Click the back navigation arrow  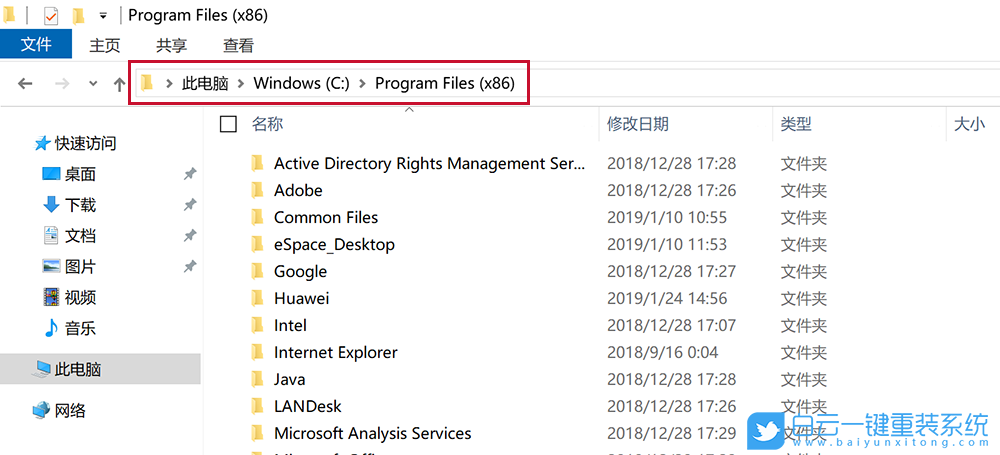pyautogui.click(x=25, y=84)
